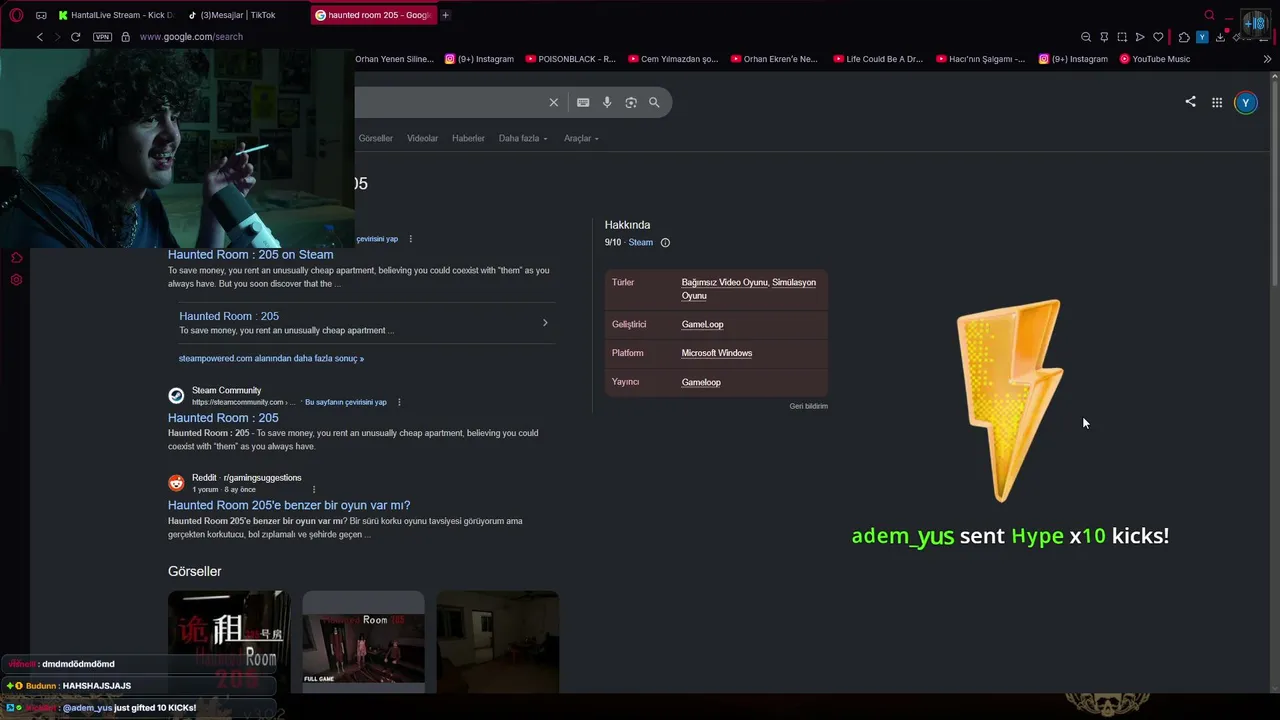Expand sitelink chevron arrow

(545, 322)
